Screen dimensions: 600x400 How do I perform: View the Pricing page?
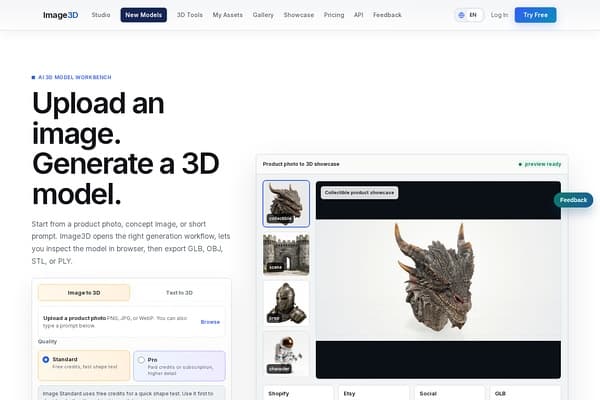pyautogui.click(x=334, y=15)
